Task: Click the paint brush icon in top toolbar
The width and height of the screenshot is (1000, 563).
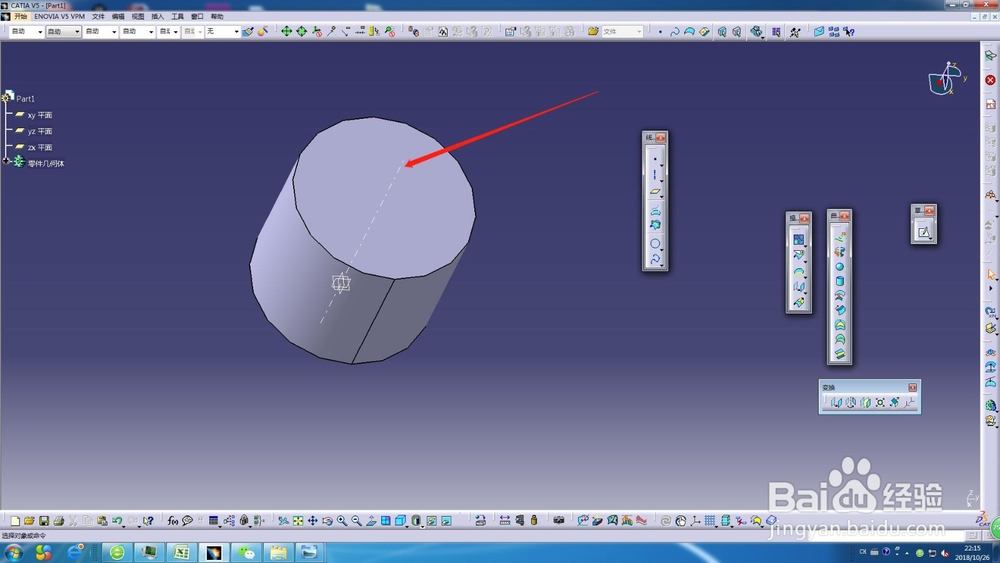Action: click(x=247, y=31)
